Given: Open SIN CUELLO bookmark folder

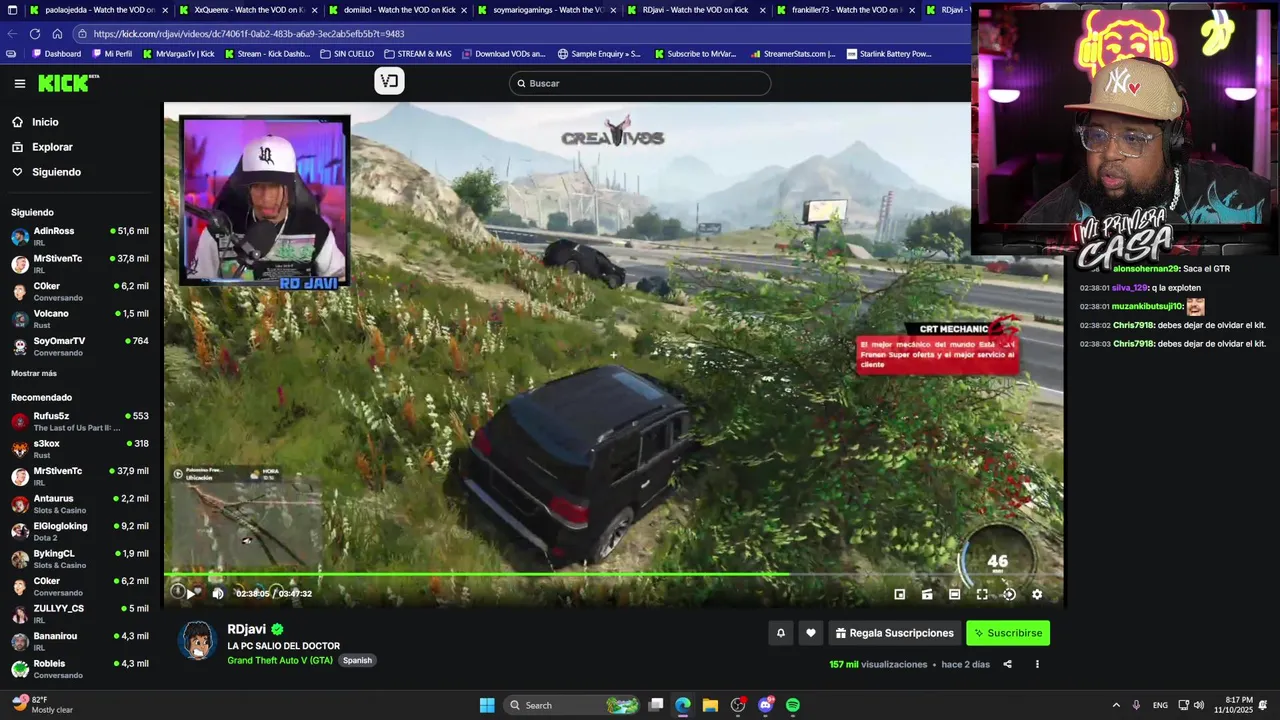Looking at the screenshot, I should click(x=347, y=54).
